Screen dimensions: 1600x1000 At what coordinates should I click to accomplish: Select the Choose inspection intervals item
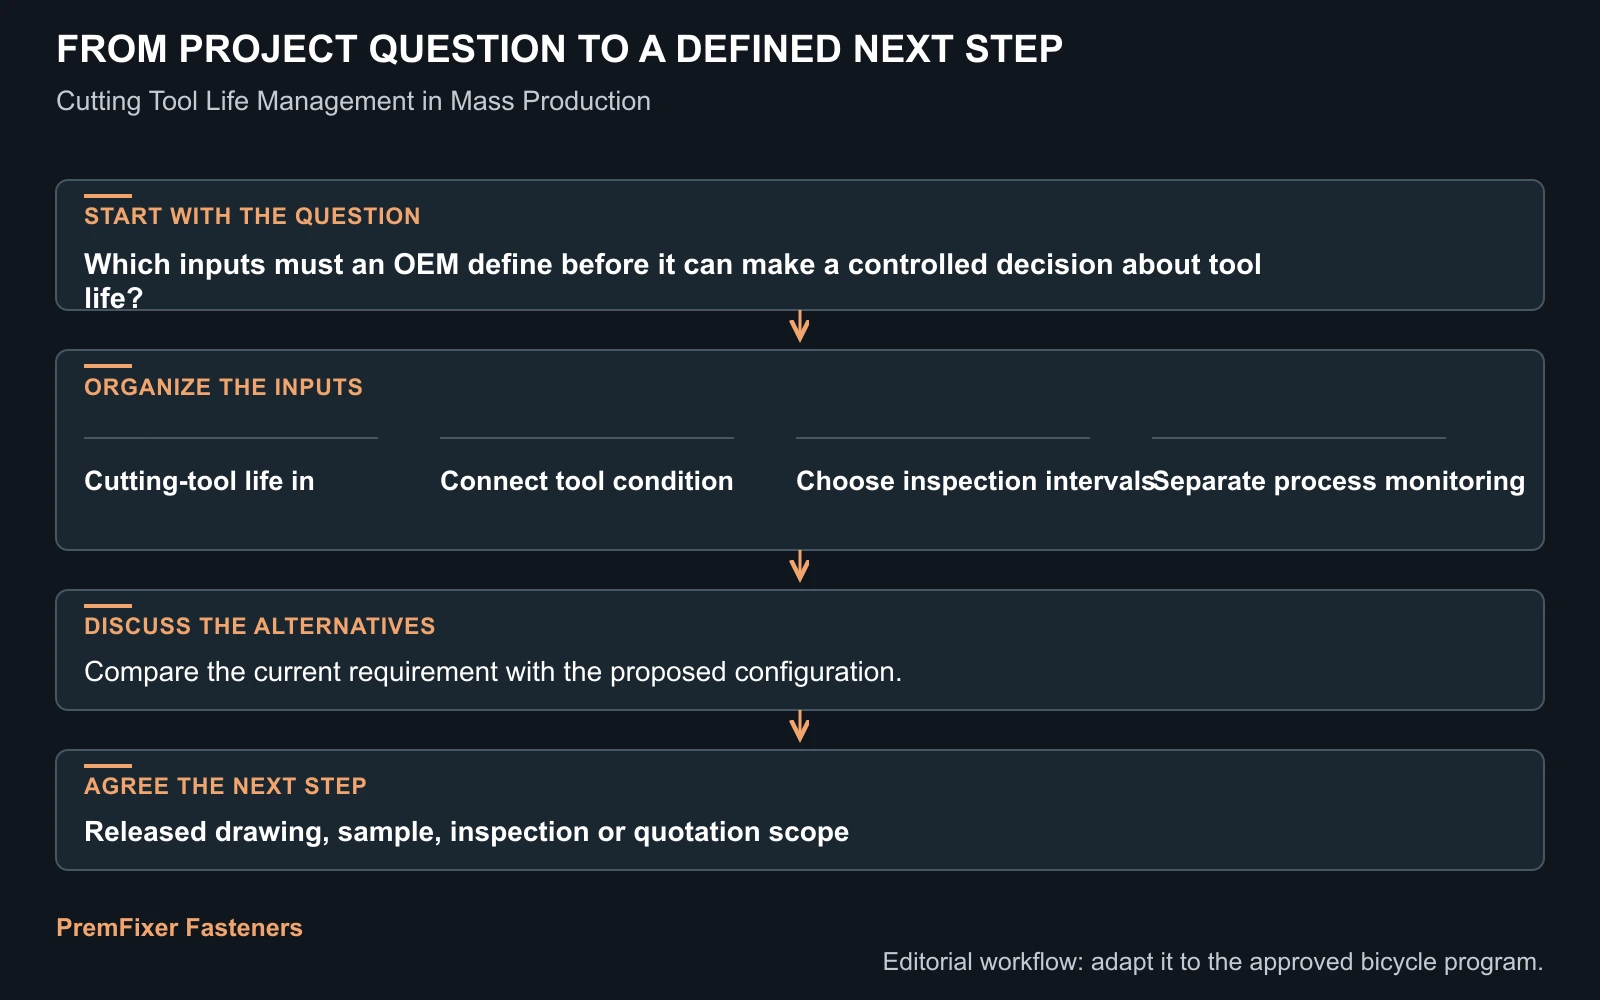click(x=976, y=481)
